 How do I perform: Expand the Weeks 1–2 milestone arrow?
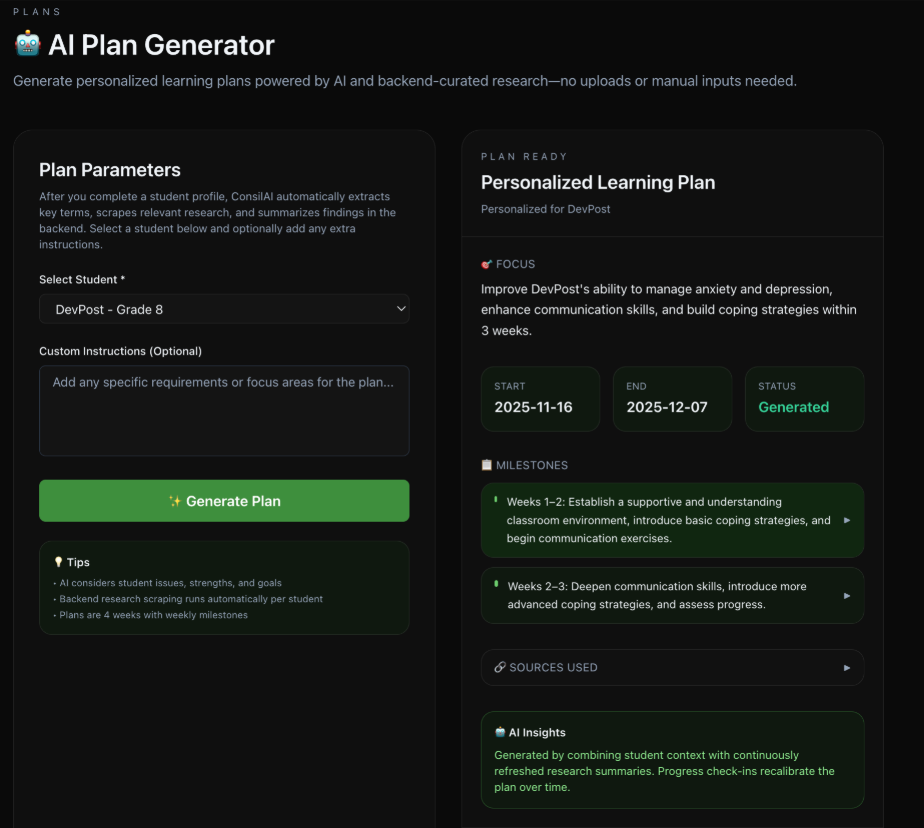click(x=847, y=520)
